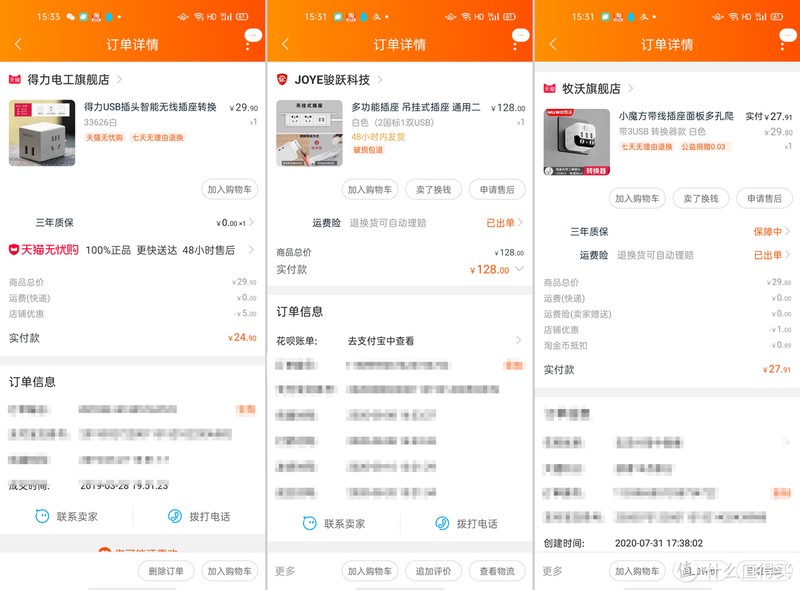Open the 多功能插座 吊挂式插座 product title
This screenshot has height=590, width=800.
click(x=416, y=107)
